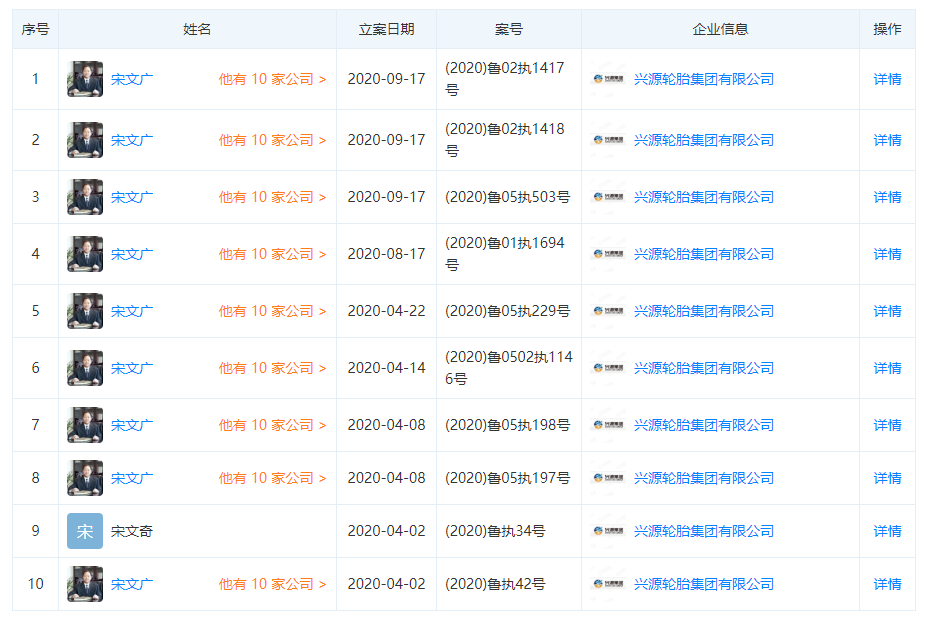Viewport: 926px width, 627px height.
Task: Select the name 宋文奇 in row 9
Action: click(132, 531)
